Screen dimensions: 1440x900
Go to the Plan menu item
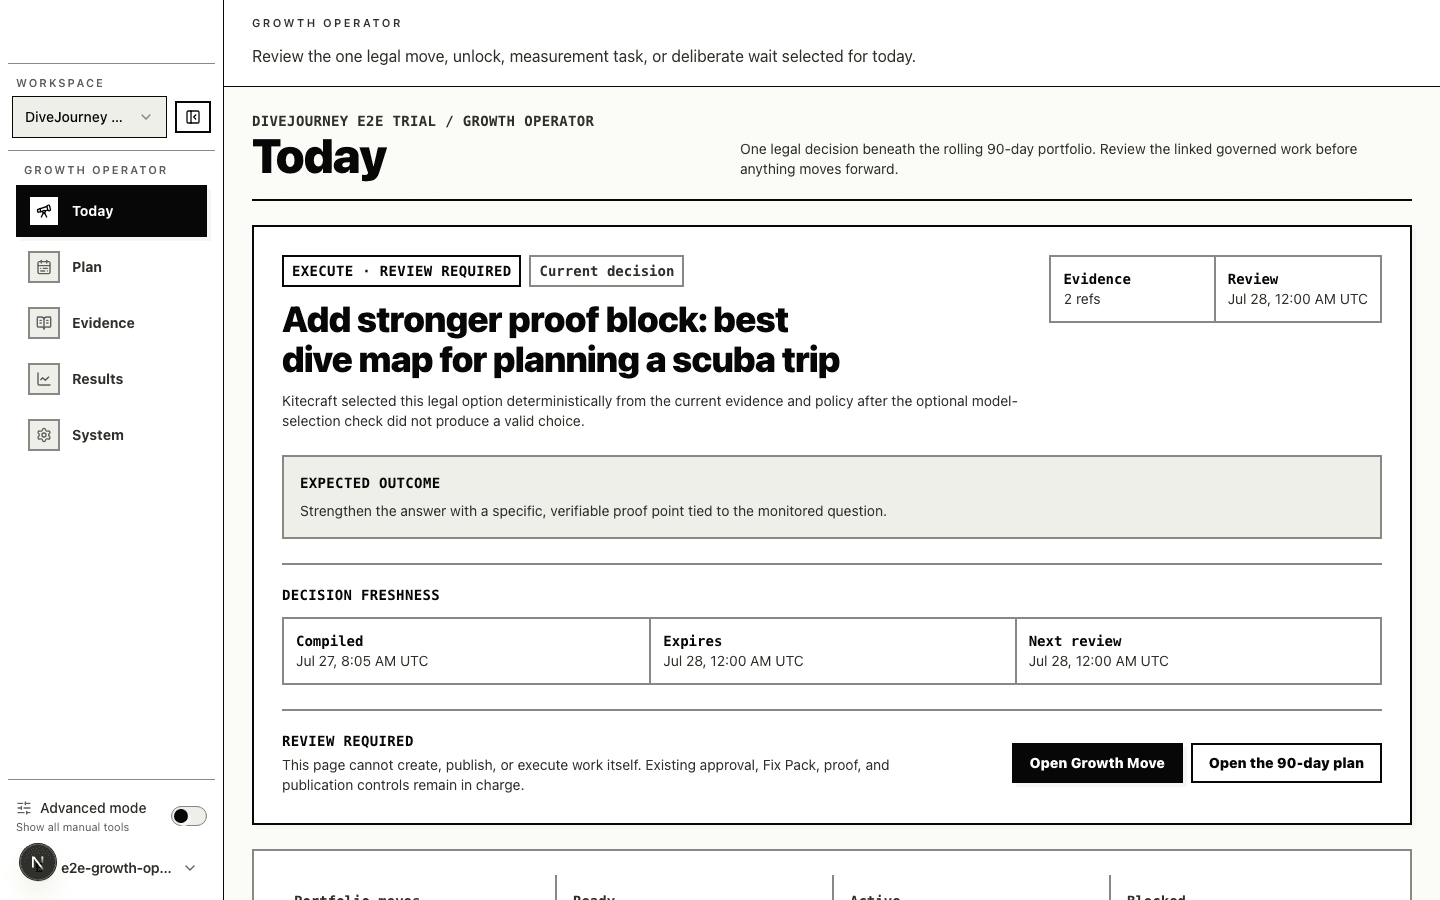coord(111,267)
